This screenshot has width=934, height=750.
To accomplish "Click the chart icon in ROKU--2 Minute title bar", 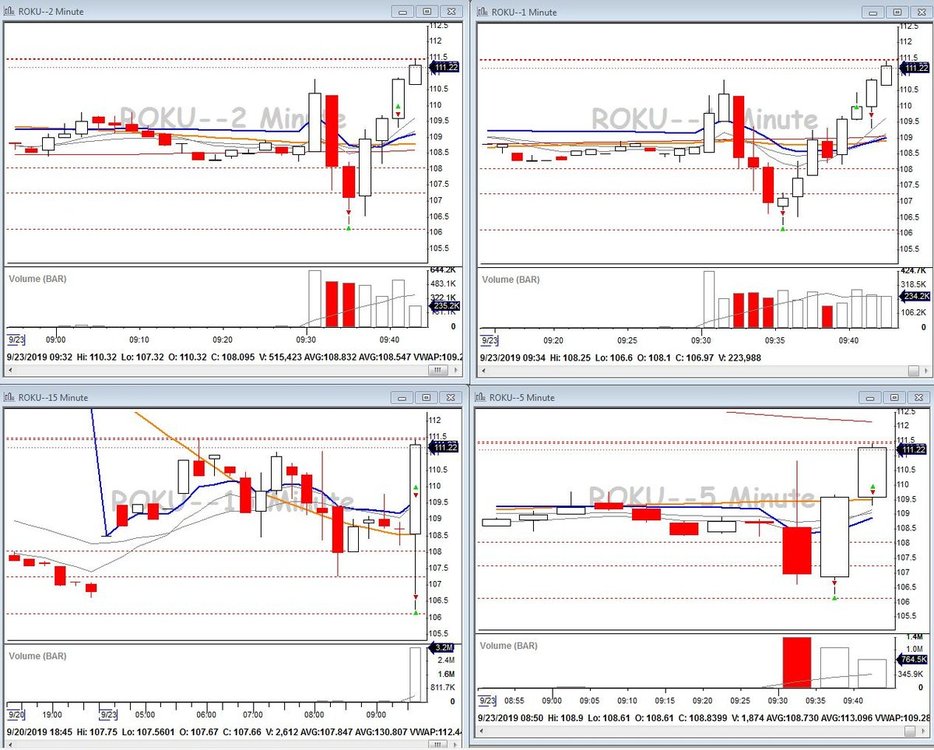I will tap(8, 11).
